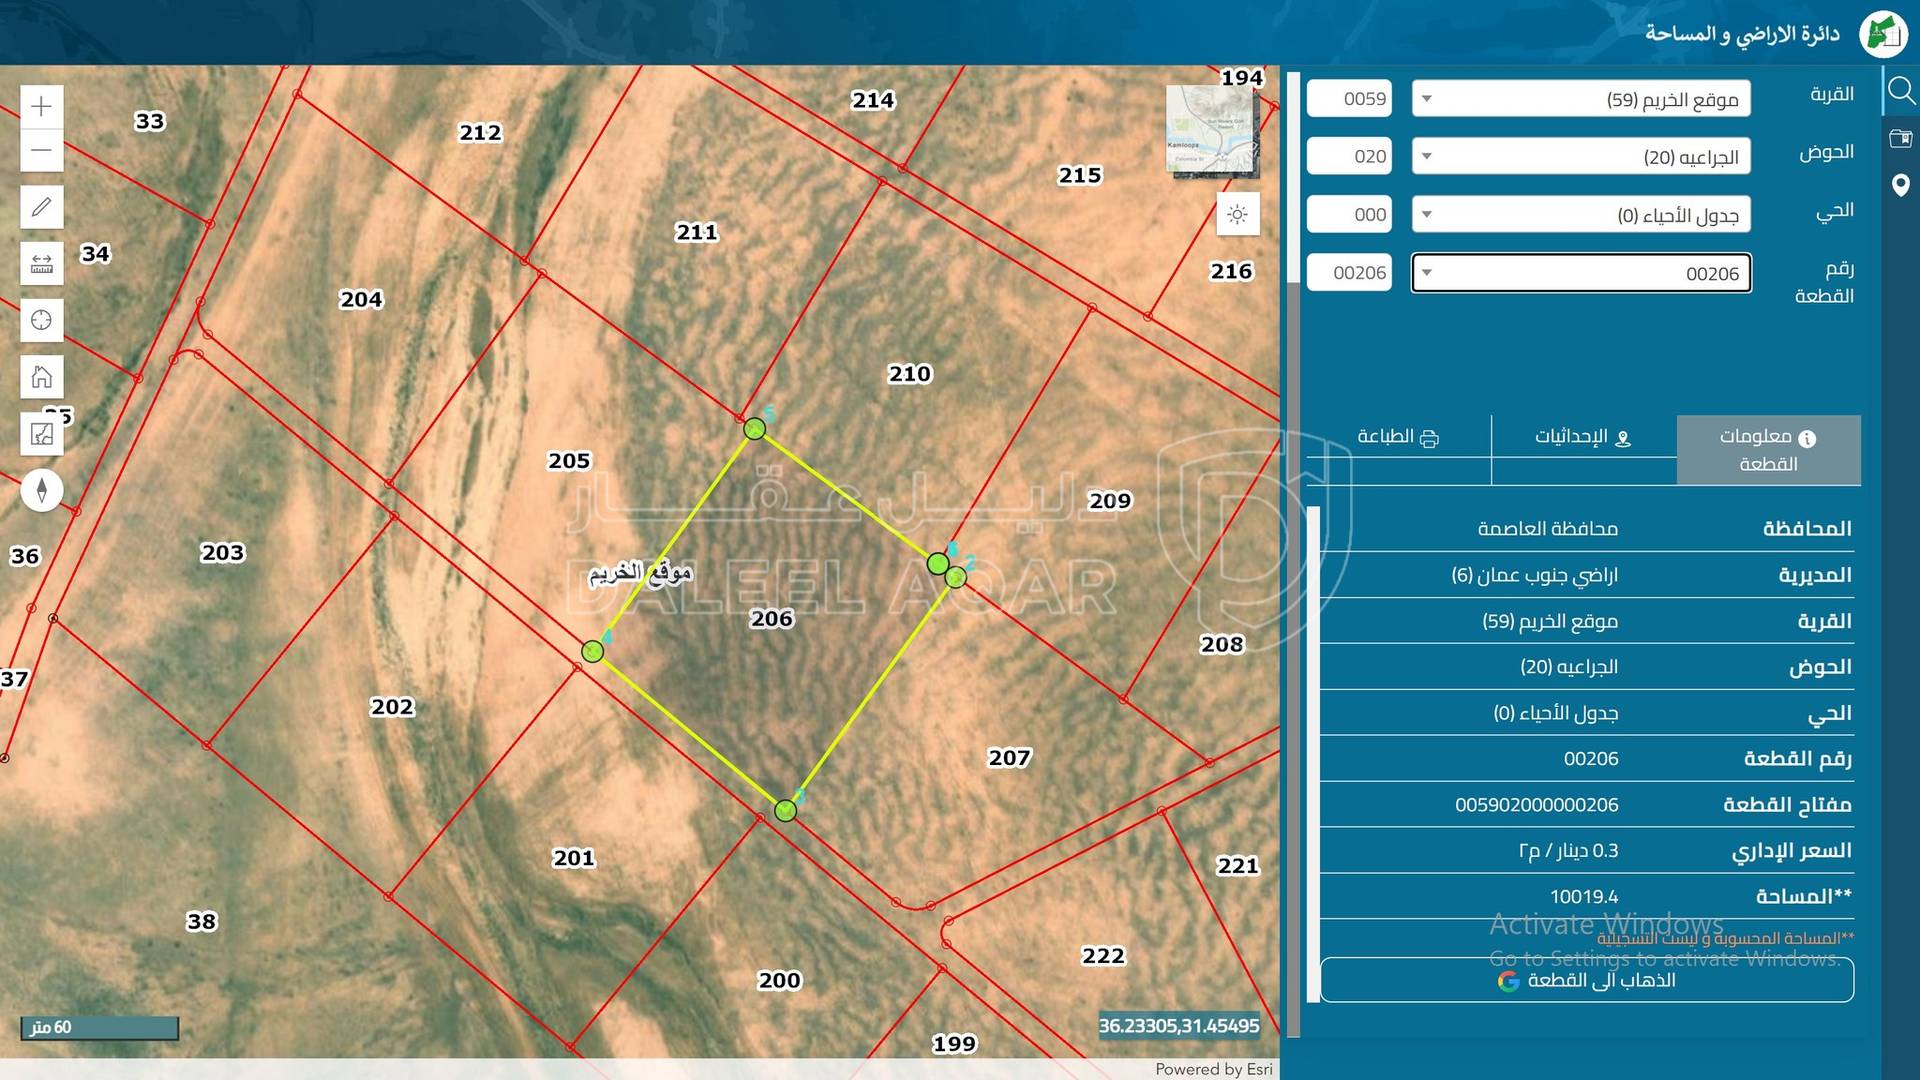Image resolution: width=1920 pixels, height=1080 pixels.
Task: Expand the village dropdown موقع الخريم (59)
Action: [x=1580, y=99]
